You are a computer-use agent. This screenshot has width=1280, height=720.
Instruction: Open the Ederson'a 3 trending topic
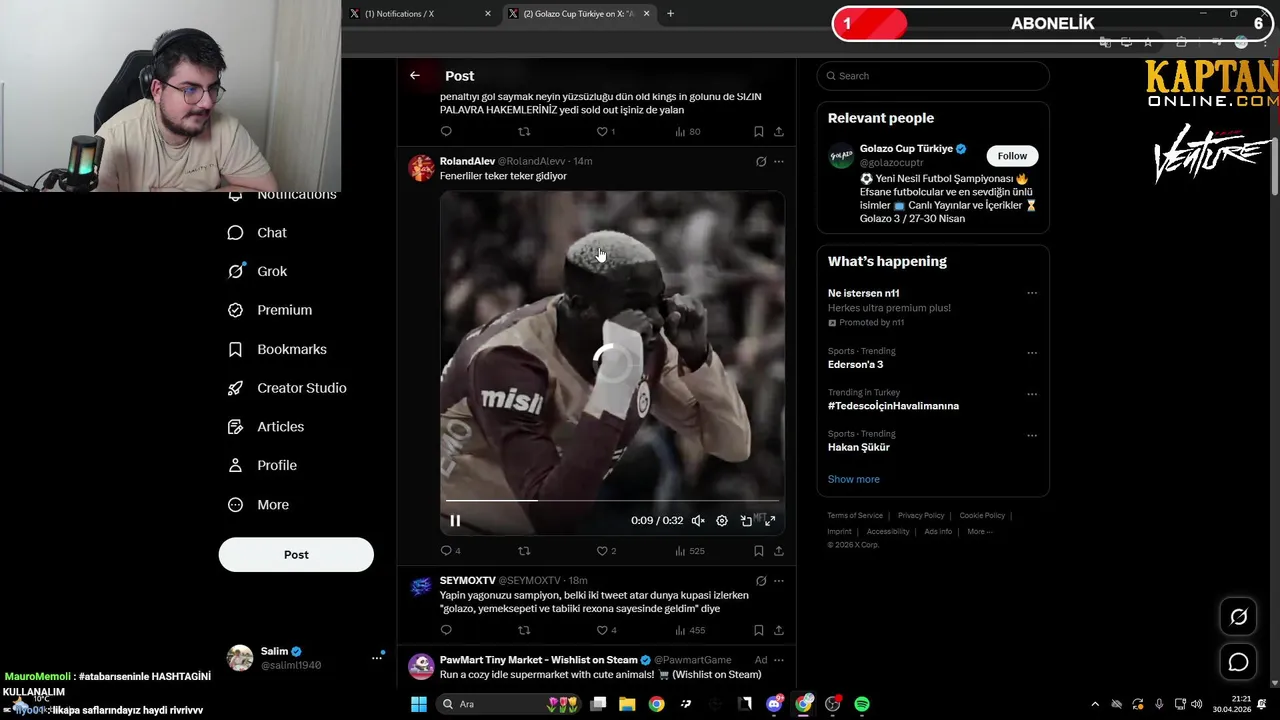click(x=855, y=364)
